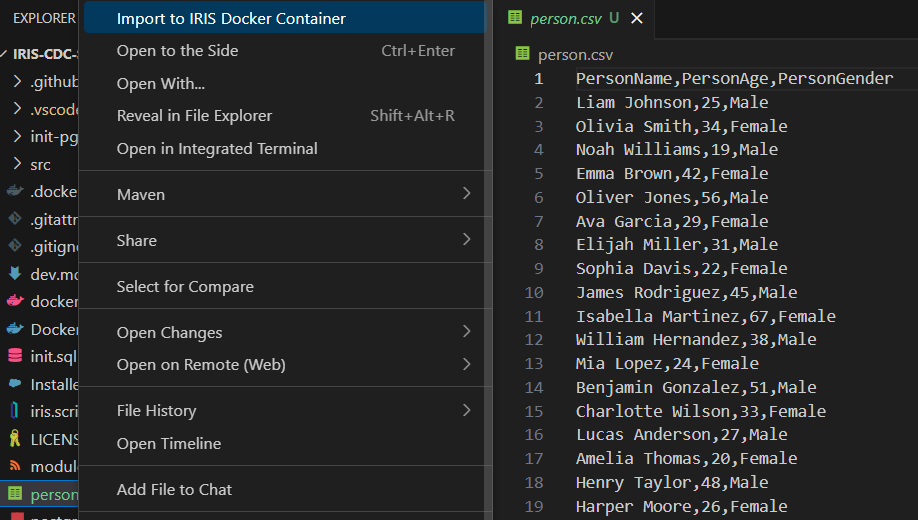Click the init.sql database file icon
Viewport: 918px width, 520px height.
tap(14, 356)
